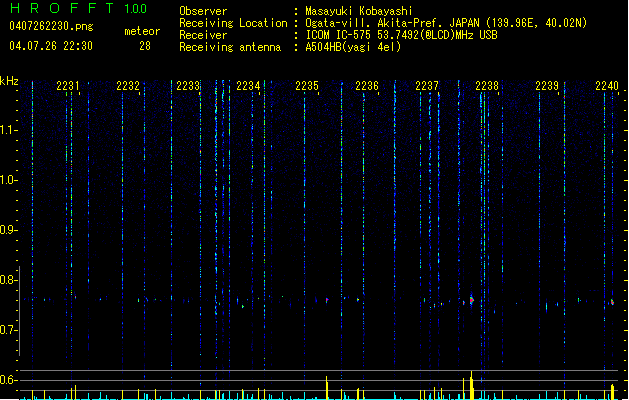Click the 1.1 kHz axis label
Image resolution: width=629 pixels, height=400 pixels.
click(x=7, y=130)
